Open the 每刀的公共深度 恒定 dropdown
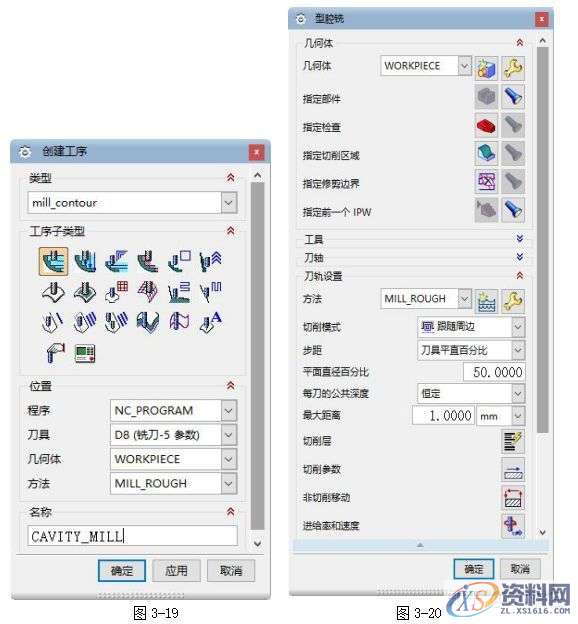578x624 pixels. (518, 394)
